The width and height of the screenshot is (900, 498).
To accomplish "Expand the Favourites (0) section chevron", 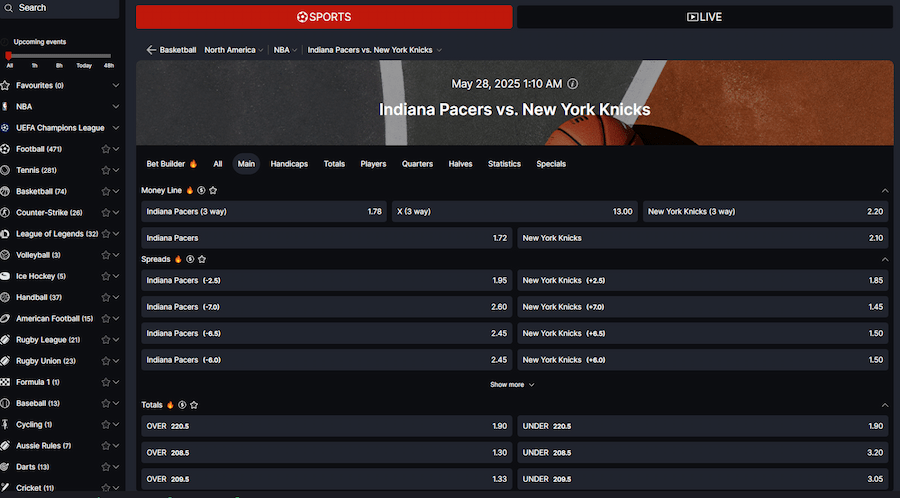I will (116, 85).
